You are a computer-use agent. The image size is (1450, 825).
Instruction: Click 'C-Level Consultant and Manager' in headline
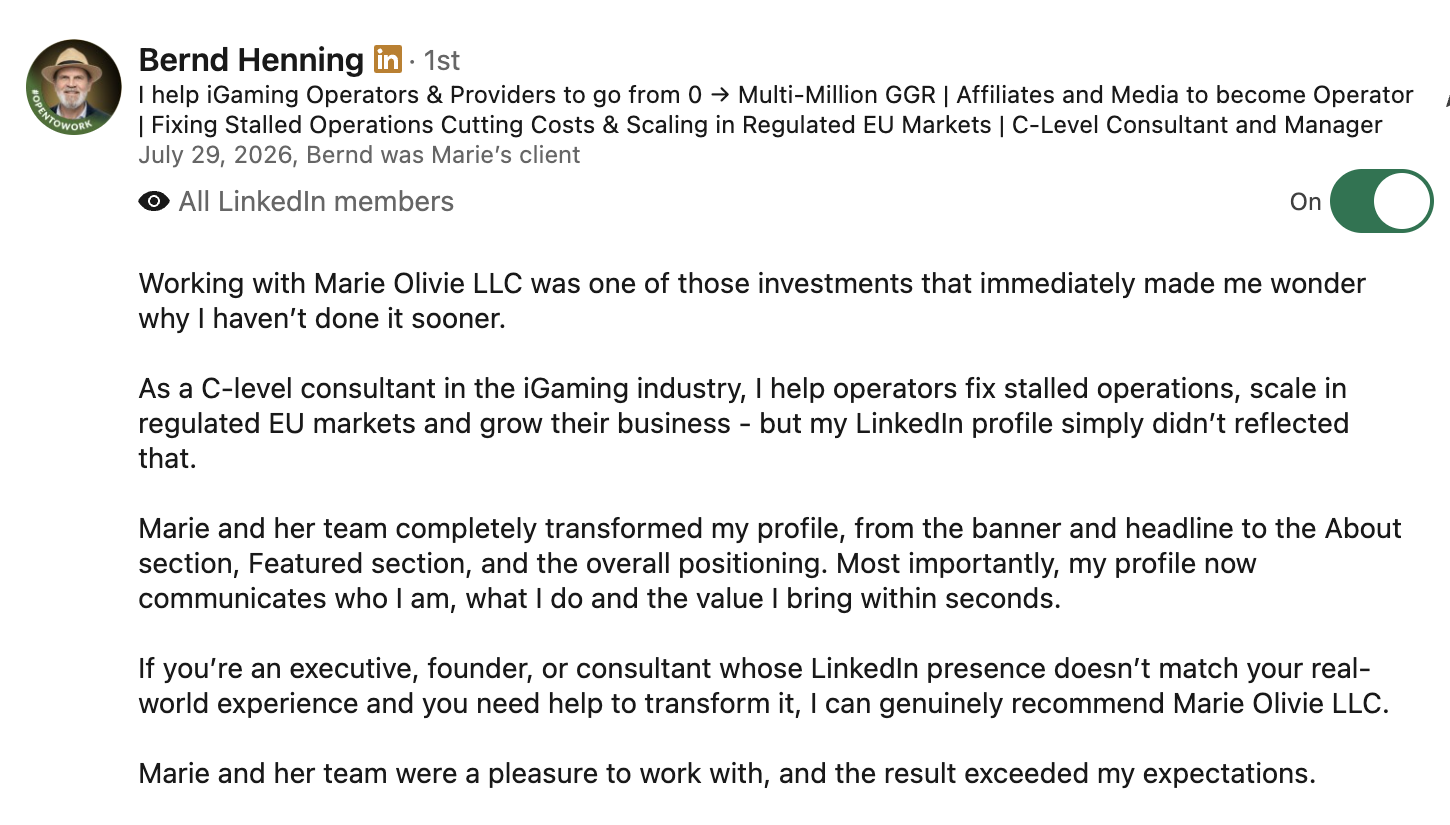[x=1197, y=126]
